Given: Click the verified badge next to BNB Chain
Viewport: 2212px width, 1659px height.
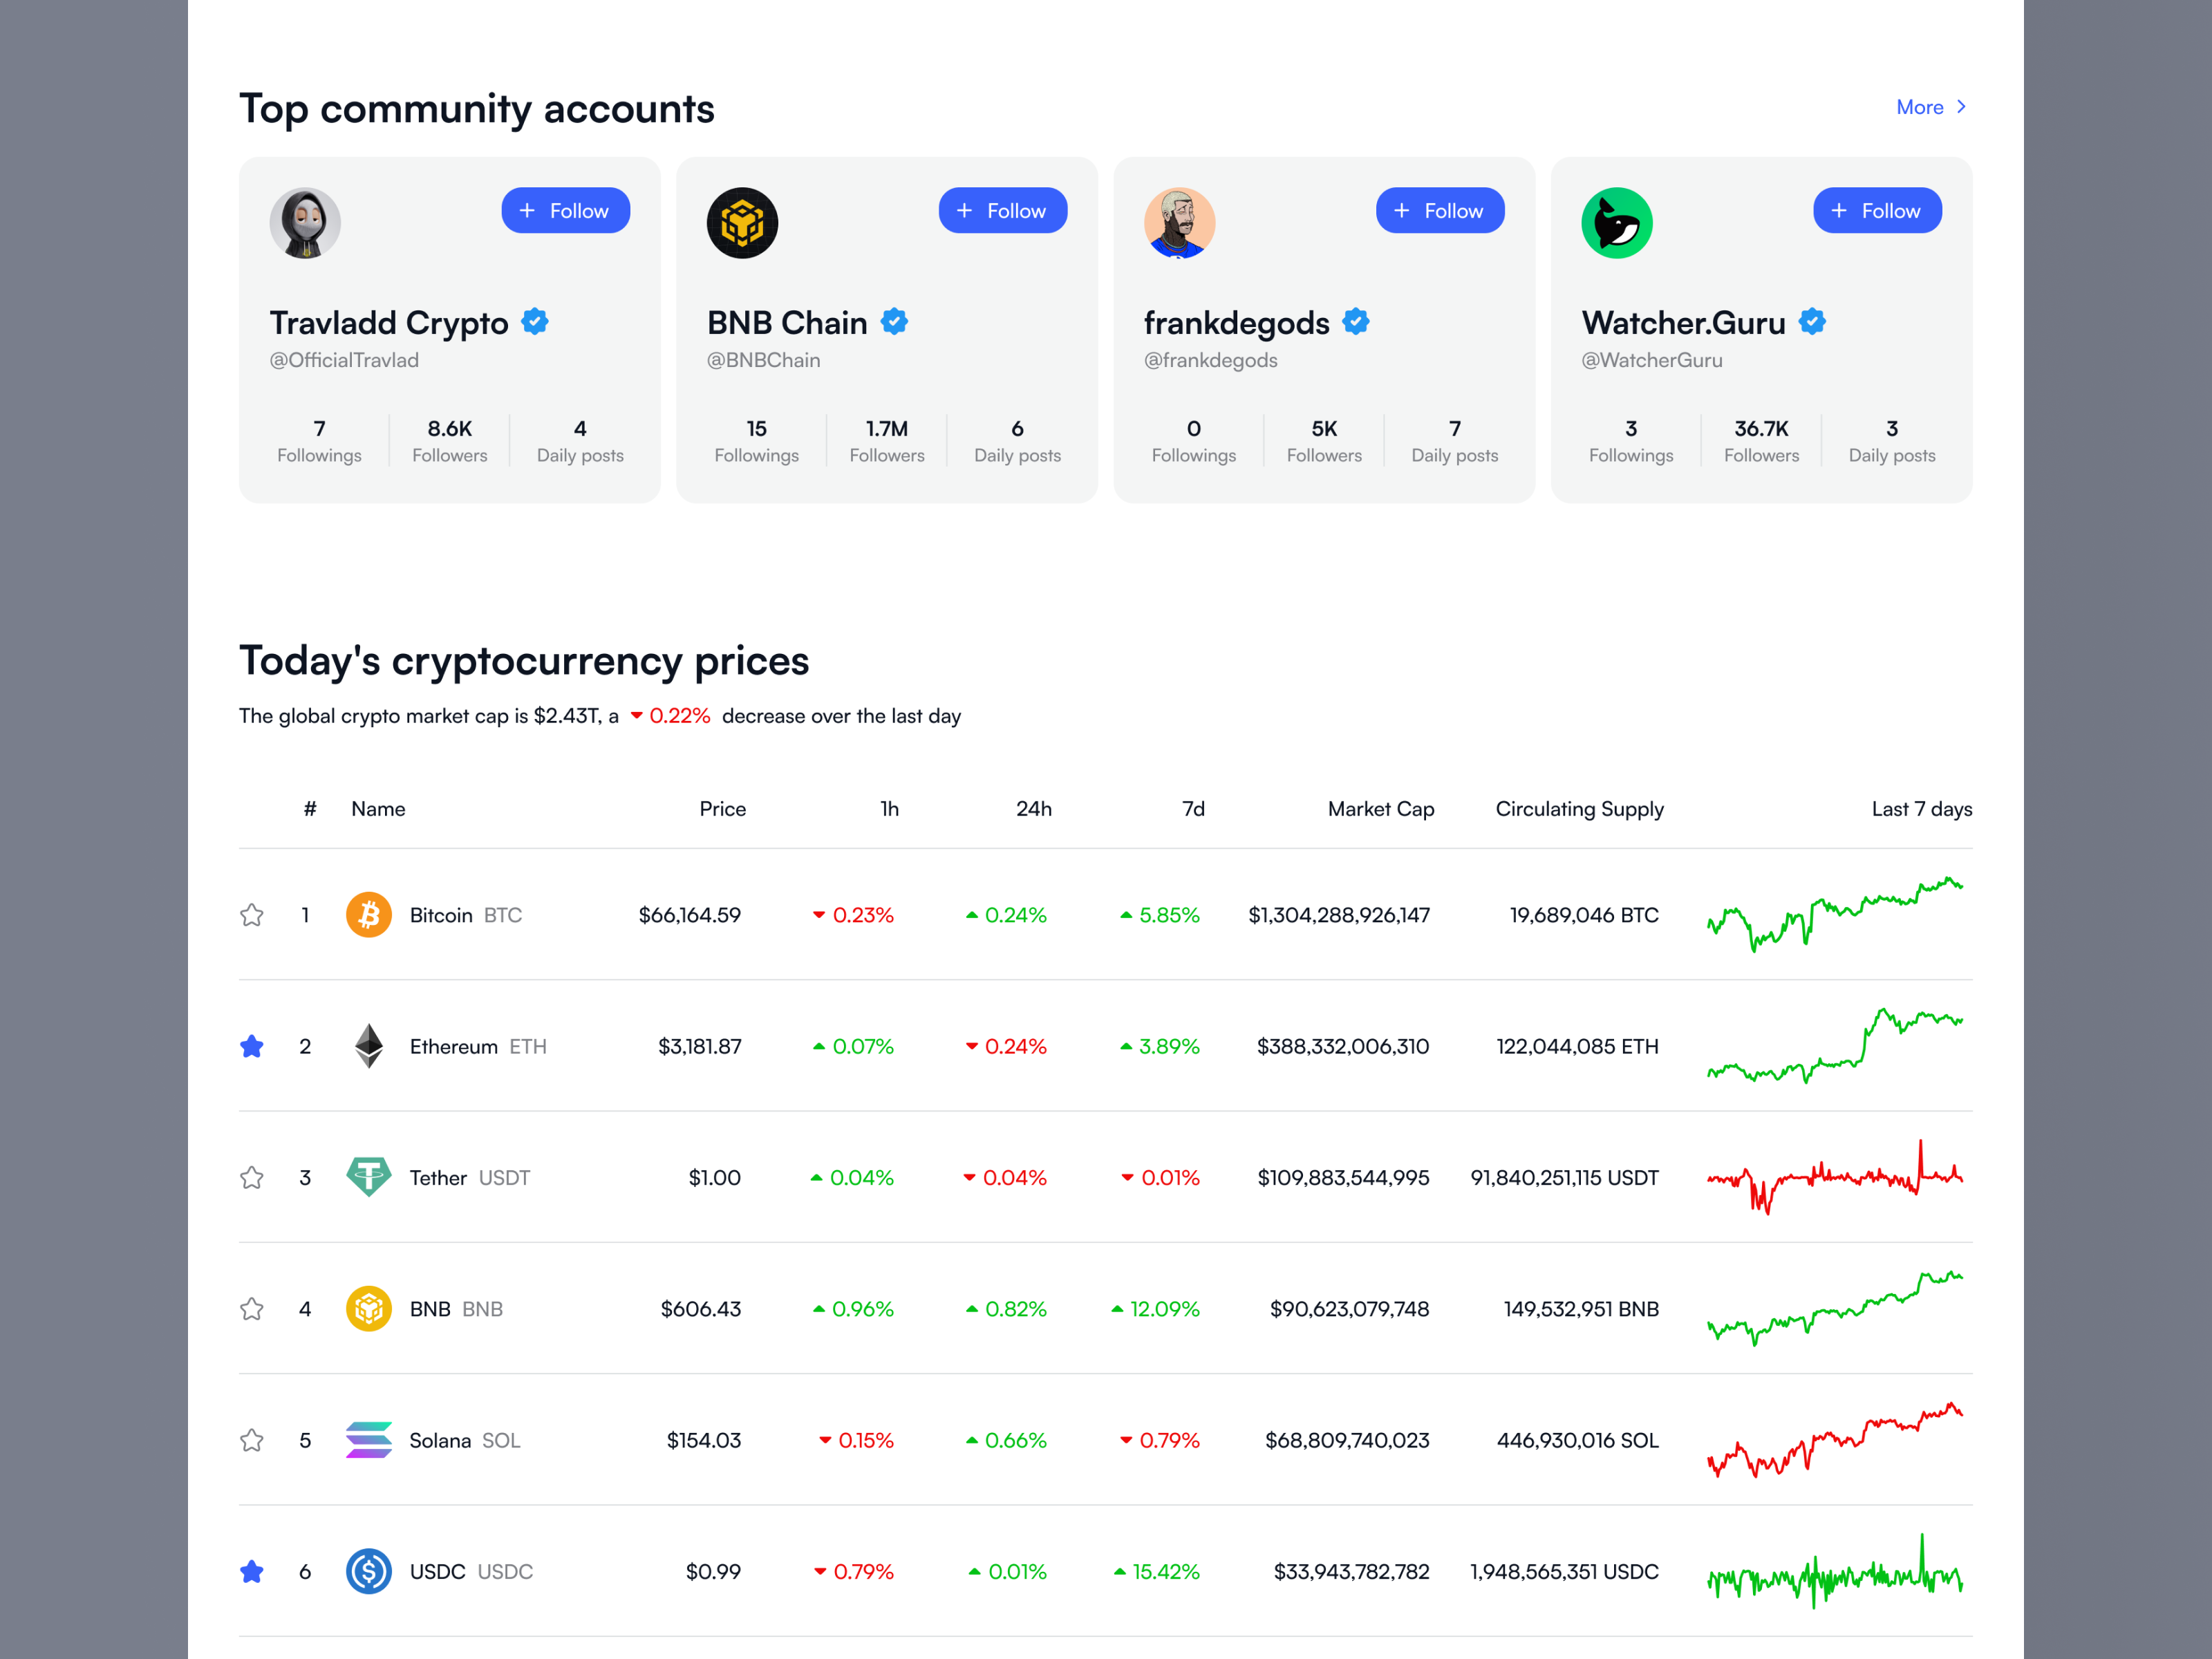Looking at the screenshot, I should point(894,322).
